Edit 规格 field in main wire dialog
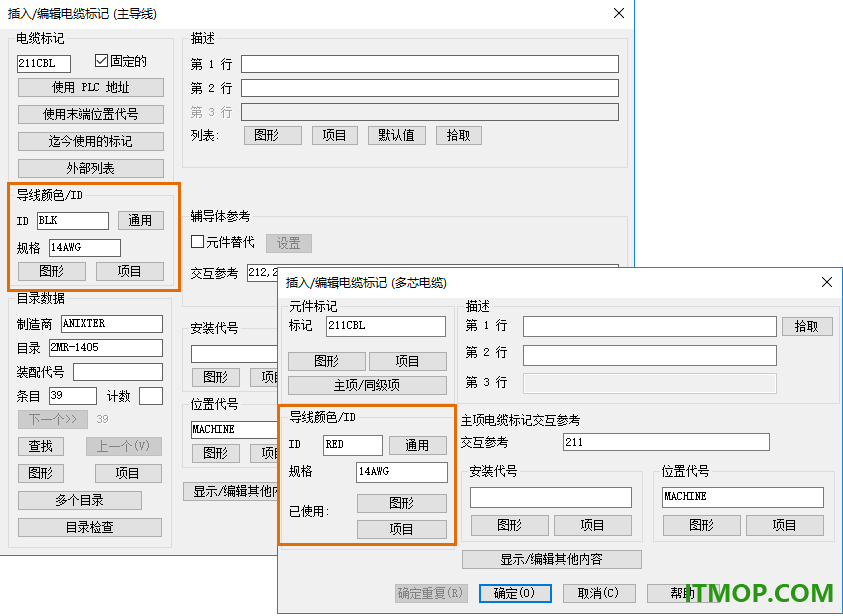Viewport: 843px width, 616px height. click(84, 248)
